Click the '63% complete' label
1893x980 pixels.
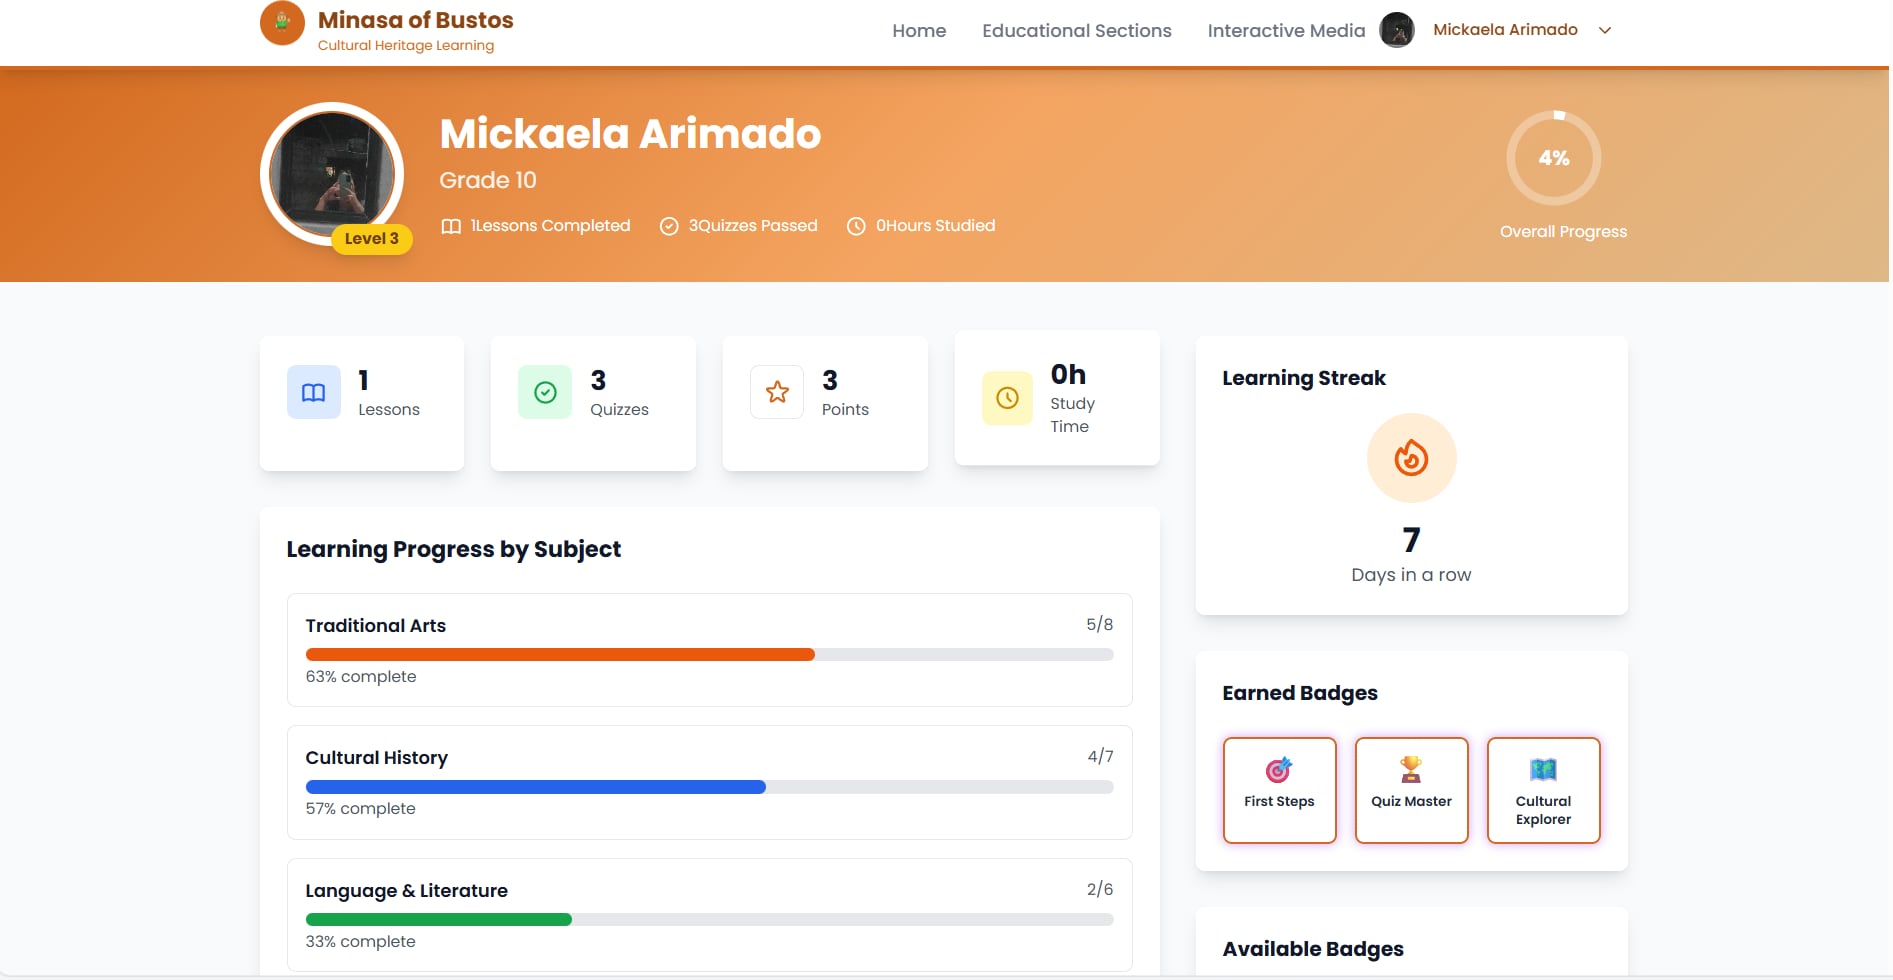coord(360,677)
